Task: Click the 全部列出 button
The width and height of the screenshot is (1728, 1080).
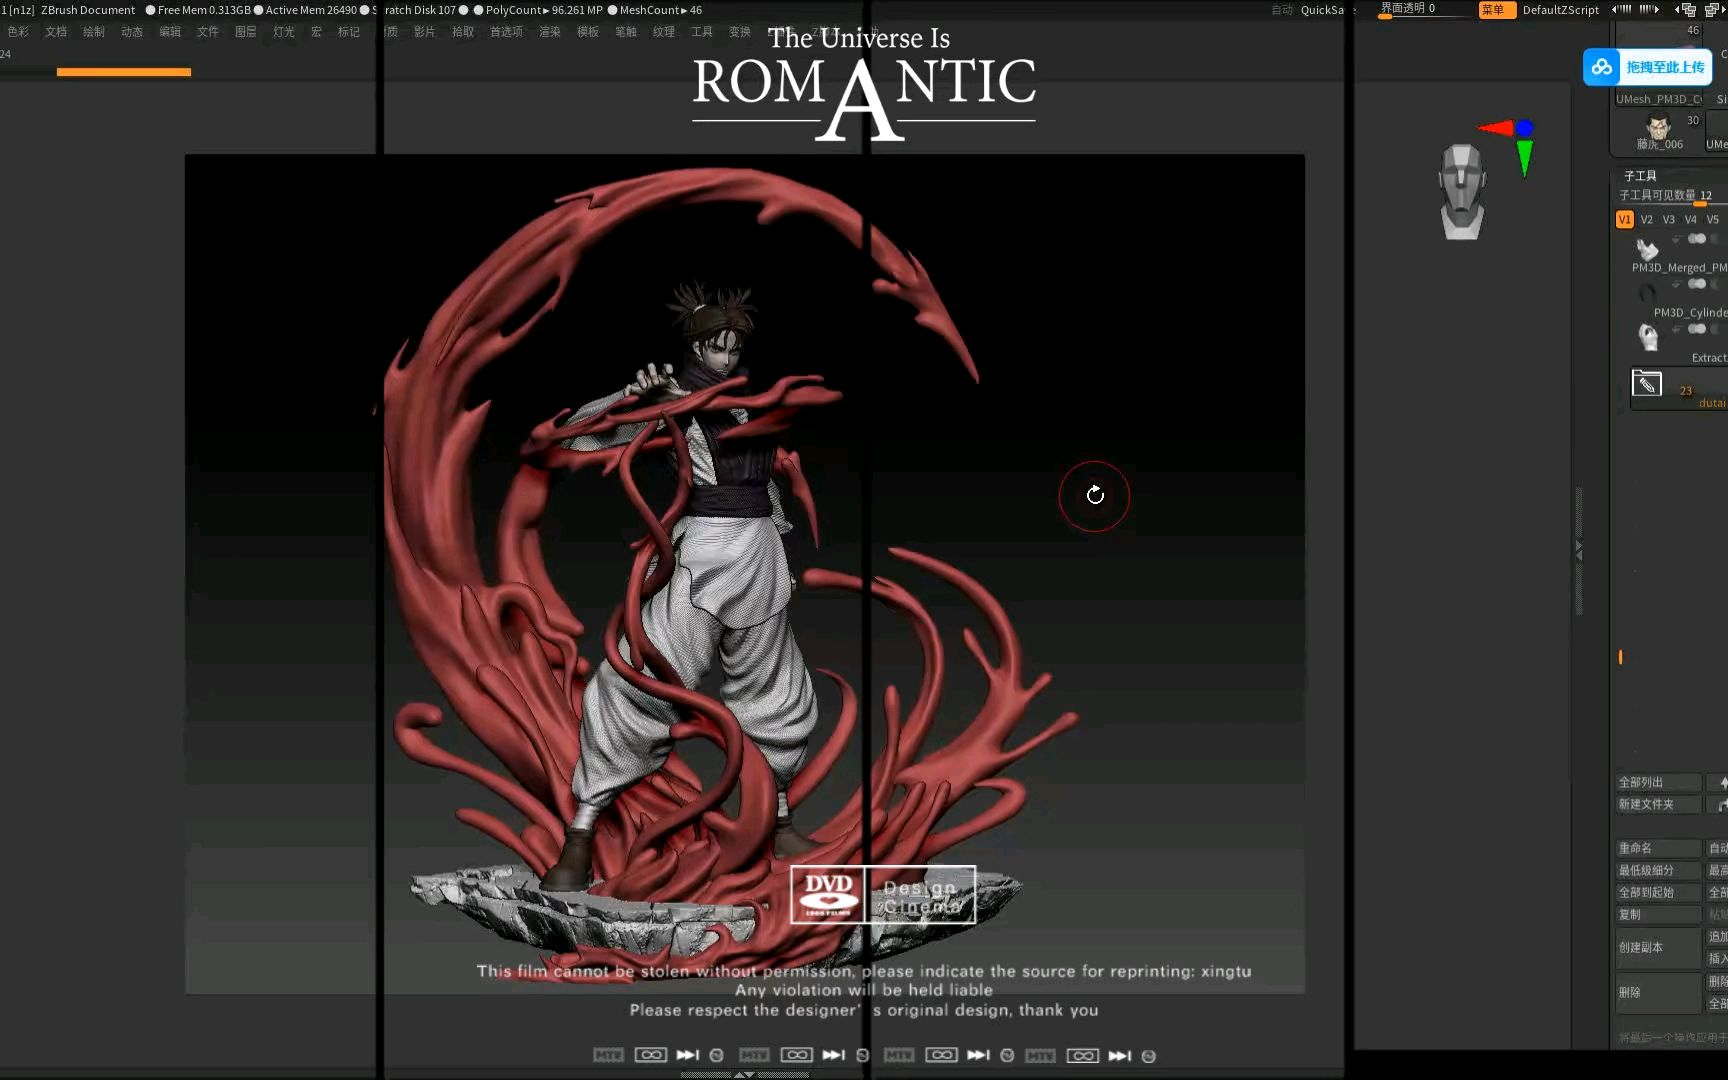Action: pos(1659,783)
